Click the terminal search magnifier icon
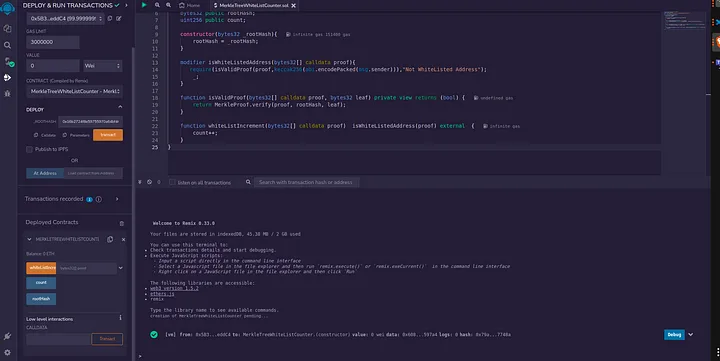The height and width of the screenshot is (361, 720). click(248, 182)
